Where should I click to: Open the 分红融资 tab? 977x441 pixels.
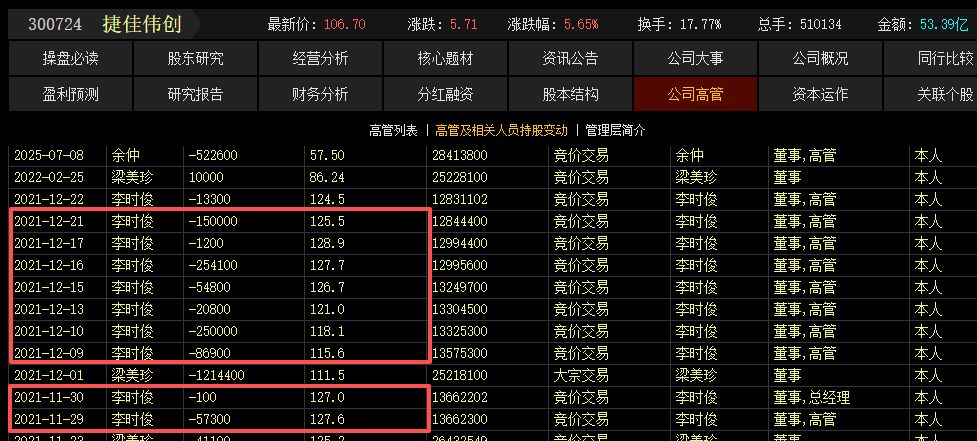(x=445, y=95)
